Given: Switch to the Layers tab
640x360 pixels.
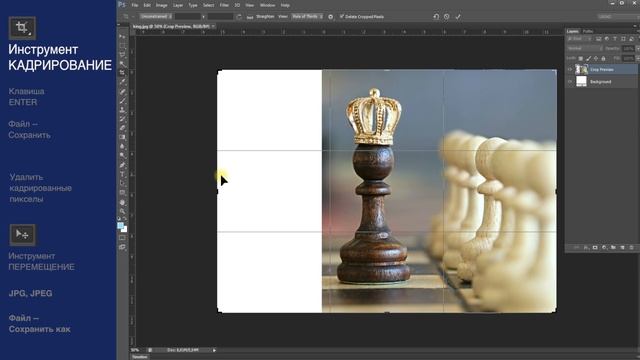Looking at the screenshot, I should tap(573, 31).
